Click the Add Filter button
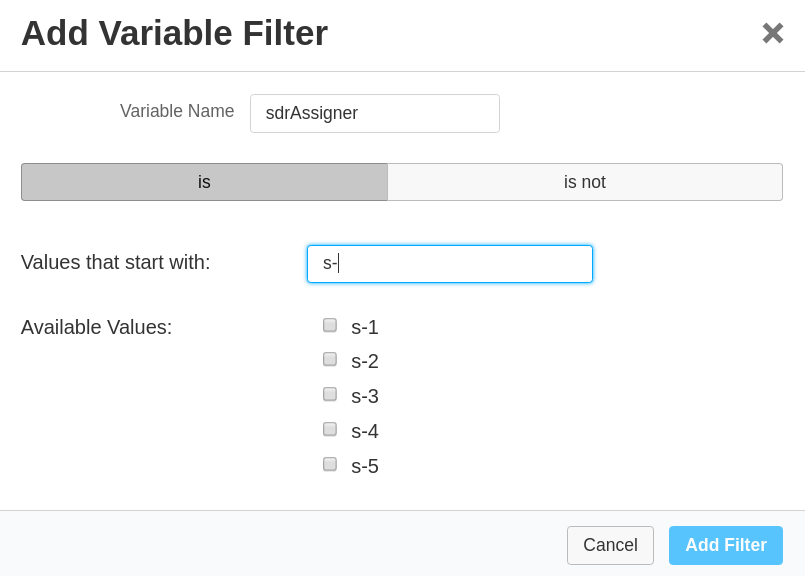The width and height of the screenshot is (805, 576). coord(725,545)
